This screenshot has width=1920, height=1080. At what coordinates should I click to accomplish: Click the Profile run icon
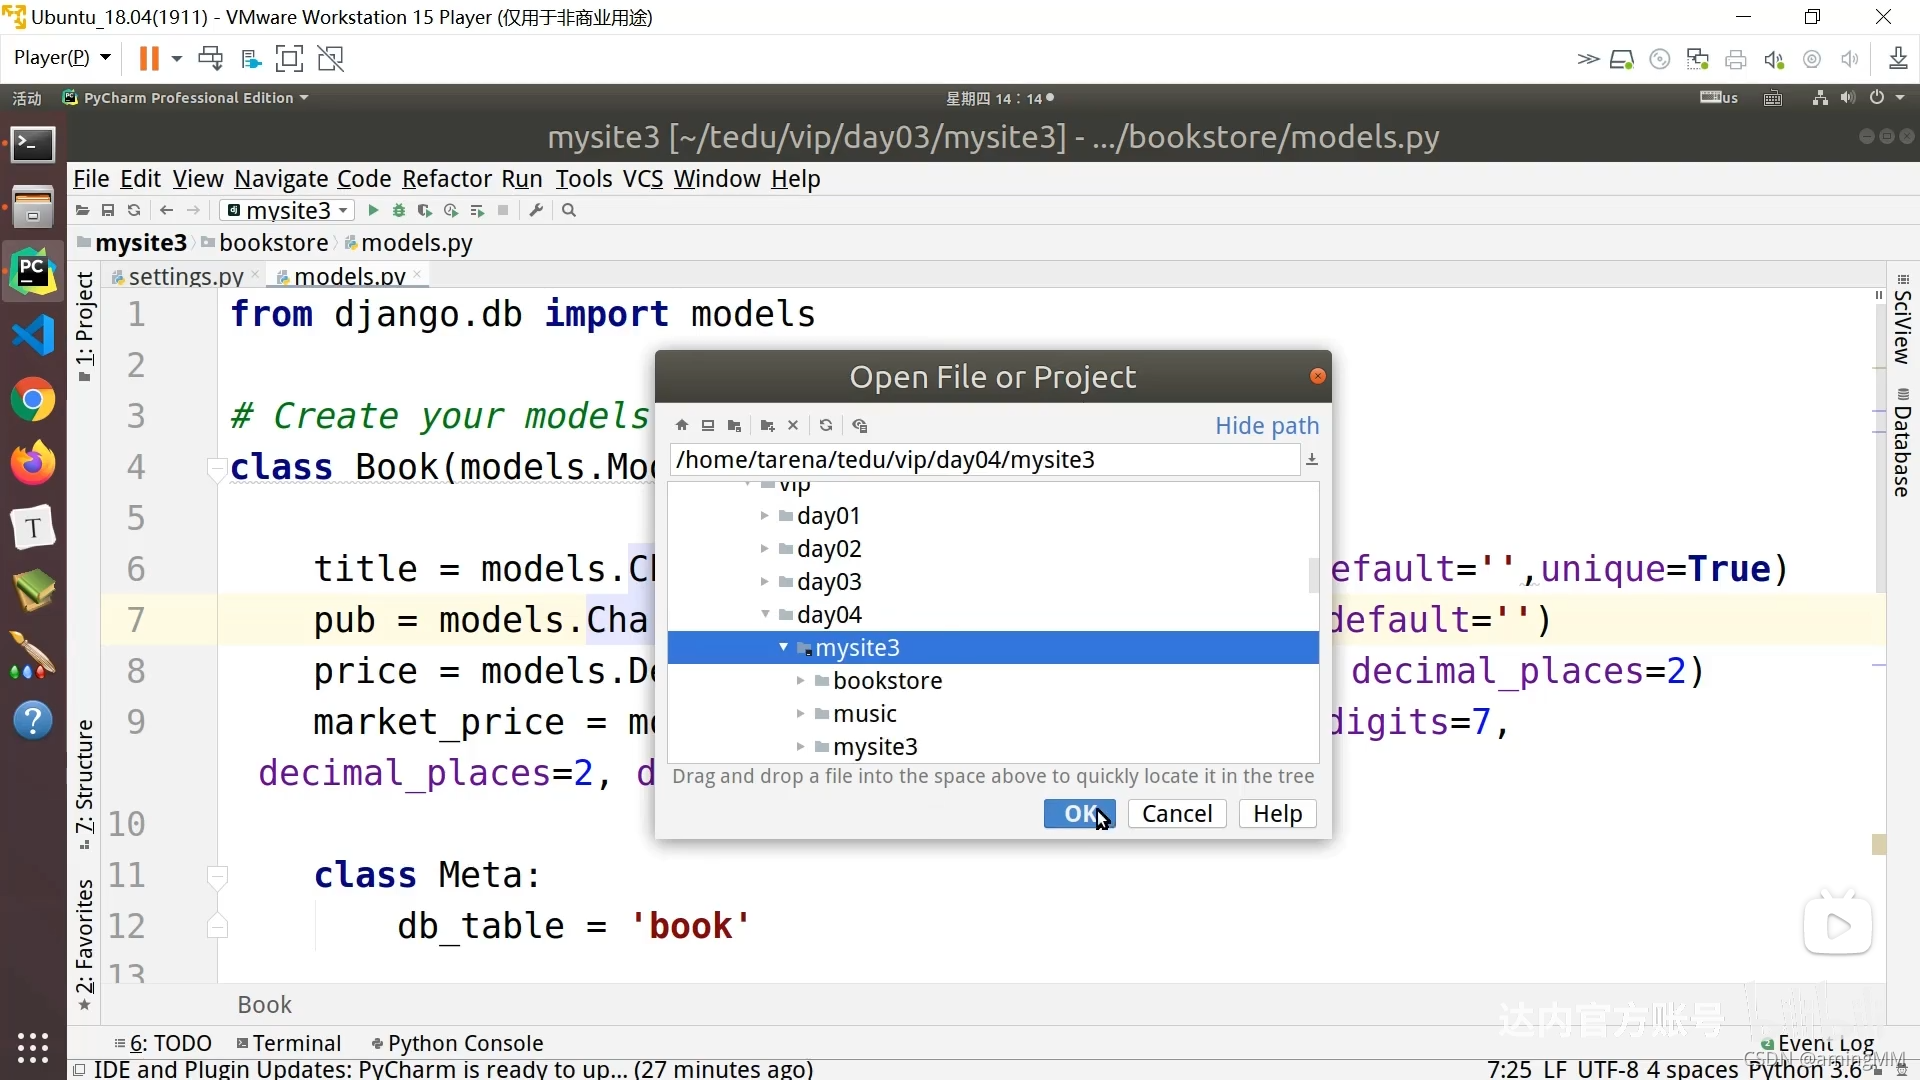451,211
